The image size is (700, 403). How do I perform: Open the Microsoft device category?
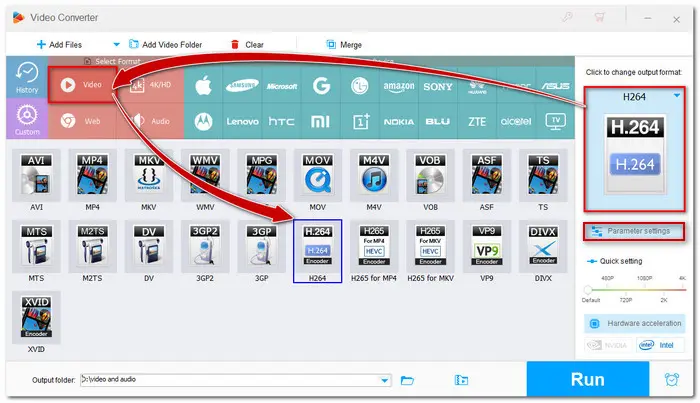(x=281, y=85)
